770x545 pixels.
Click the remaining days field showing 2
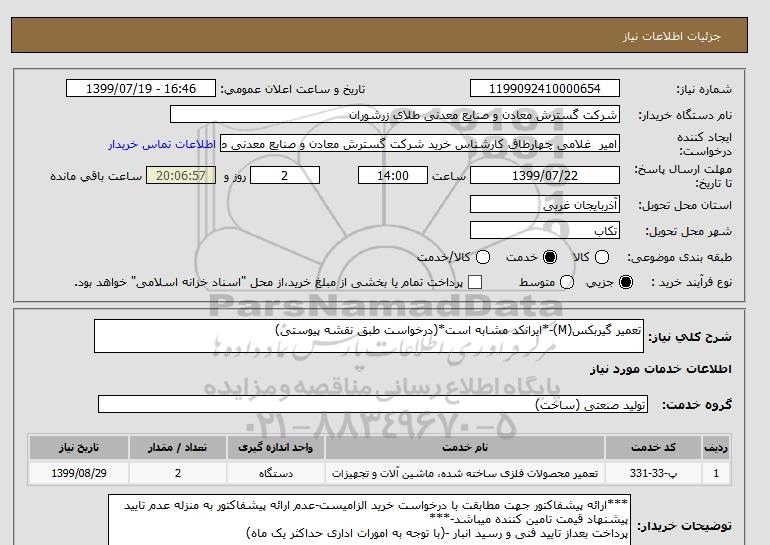click(285, 175)
